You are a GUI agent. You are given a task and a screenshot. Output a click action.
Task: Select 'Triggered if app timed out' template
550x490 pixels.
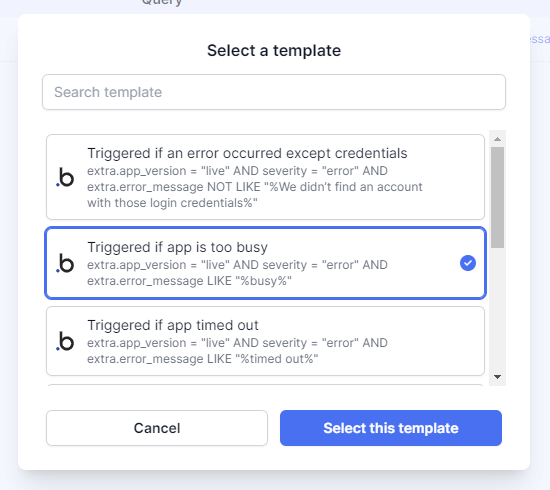click(x=265, y=341)
